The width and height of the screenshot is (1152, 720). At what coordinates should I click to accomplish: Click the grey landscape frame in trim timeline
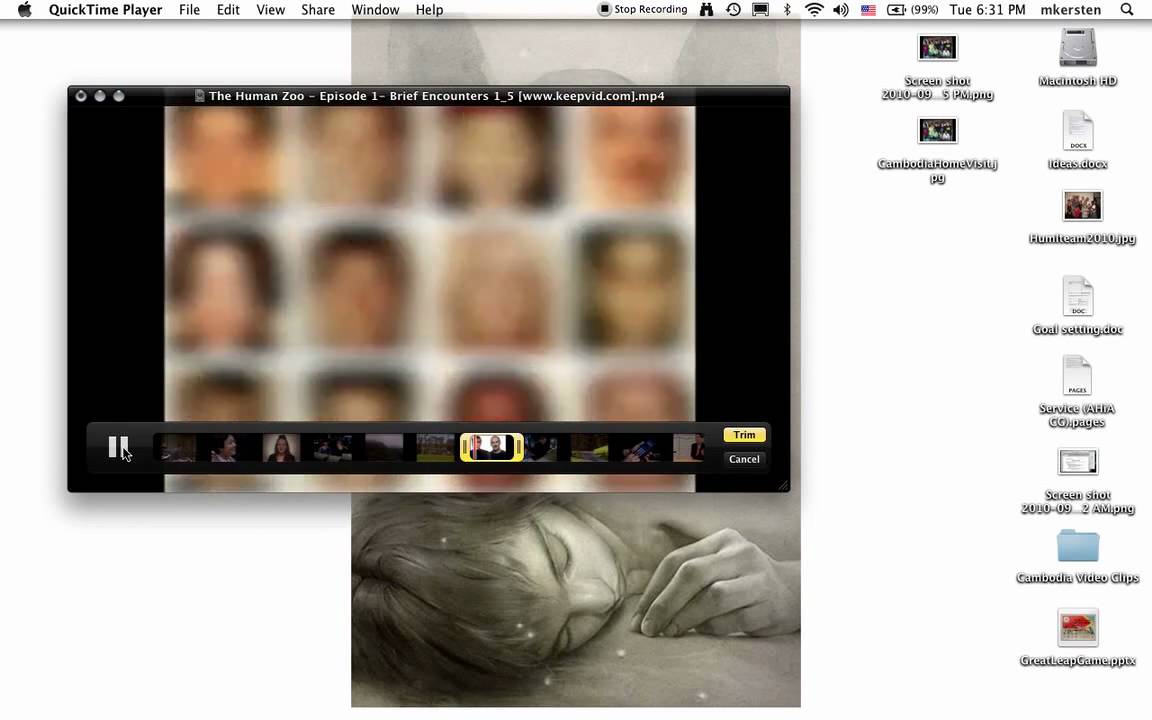pyautogui.click(x=384, y=447)
